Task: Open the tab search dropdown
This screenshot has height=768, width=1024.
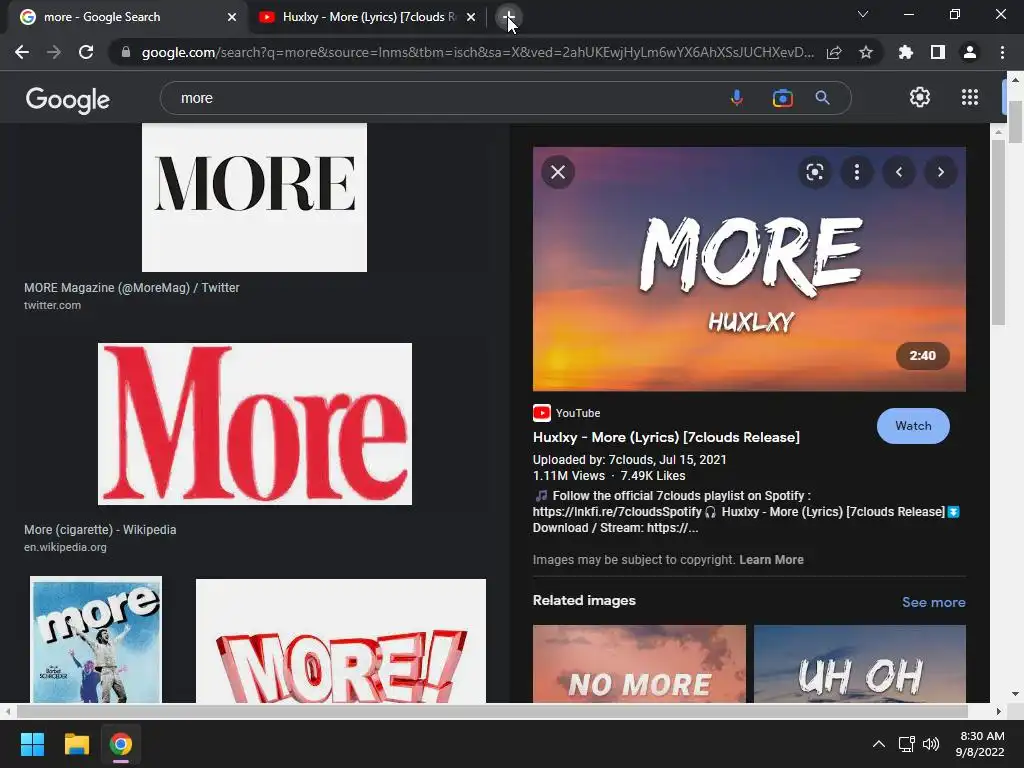Action: coord(863,14)
